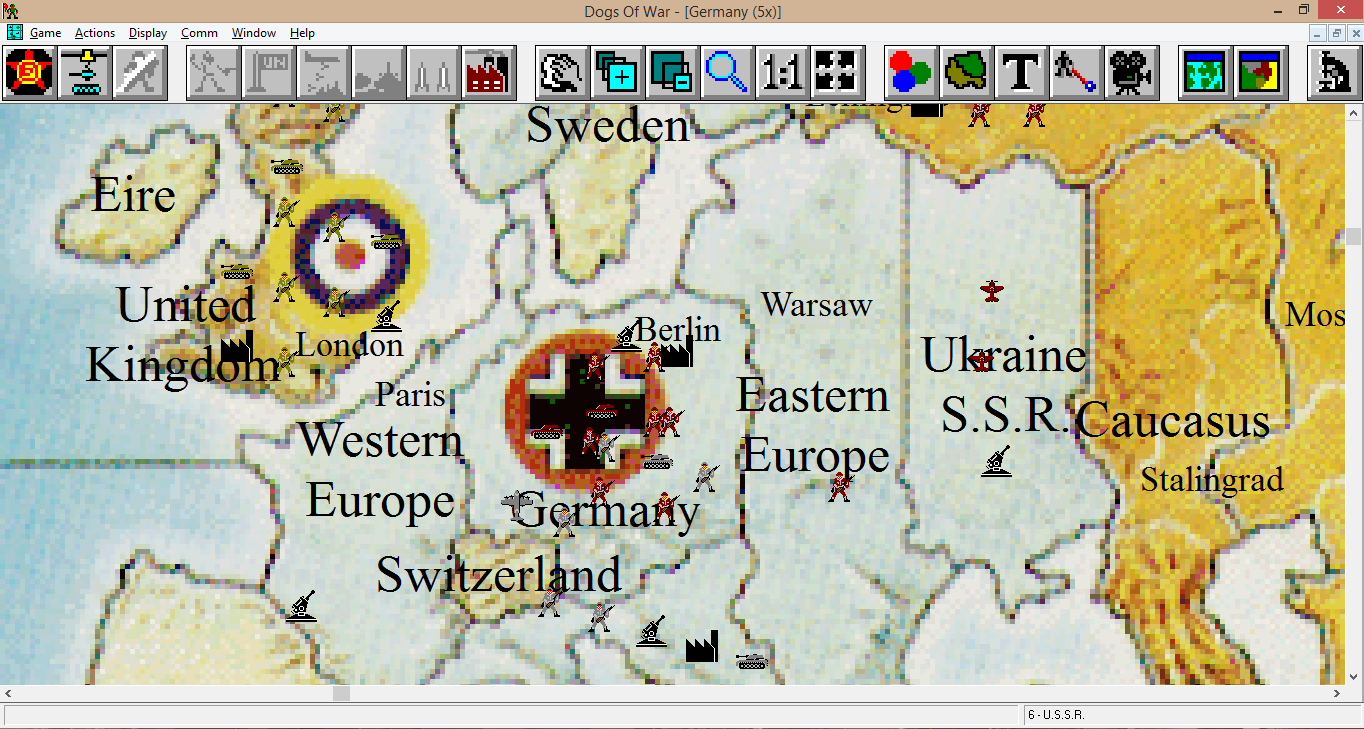Click the Caucasus map label

1173,420
